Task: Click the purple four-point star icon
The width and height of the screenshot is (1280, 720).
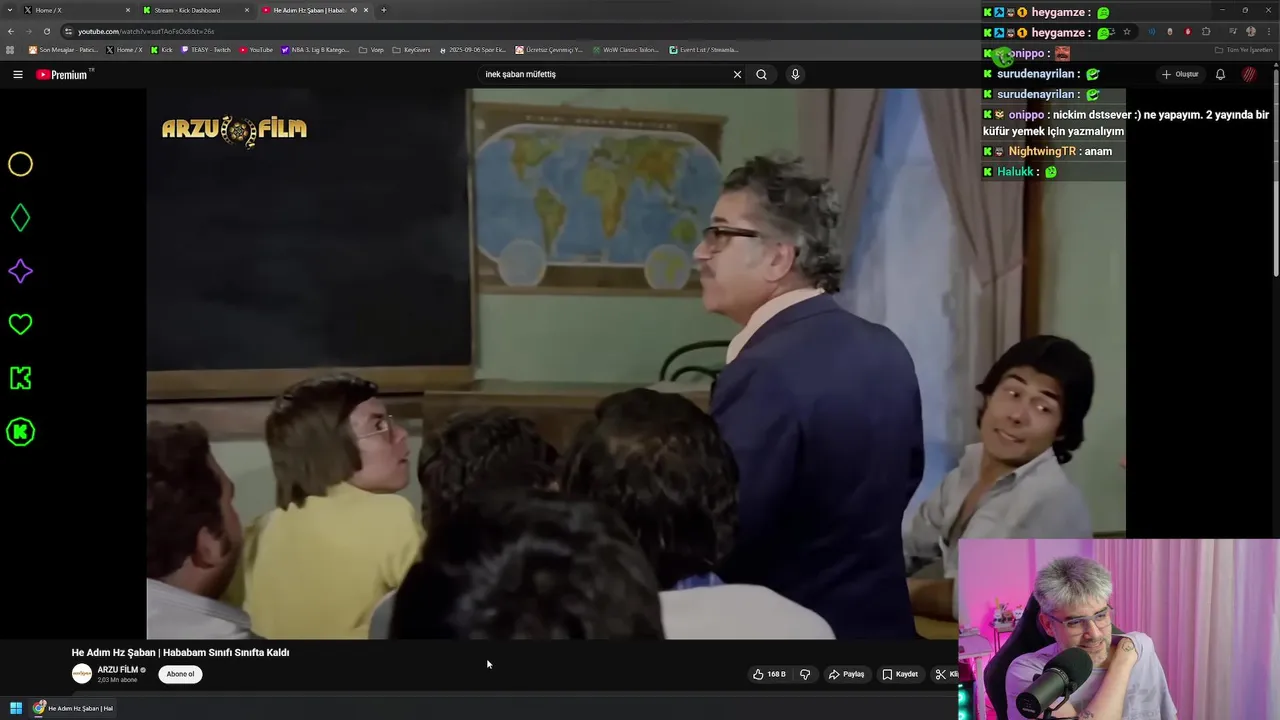Action: pyautogui.click(x=20, y=271)
